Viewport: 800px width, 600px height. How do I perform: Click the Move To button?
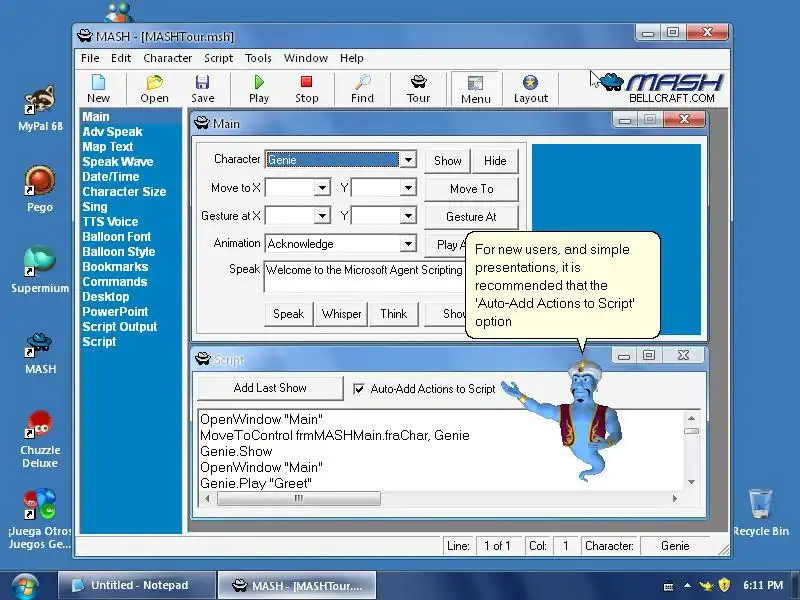(471, 189)
